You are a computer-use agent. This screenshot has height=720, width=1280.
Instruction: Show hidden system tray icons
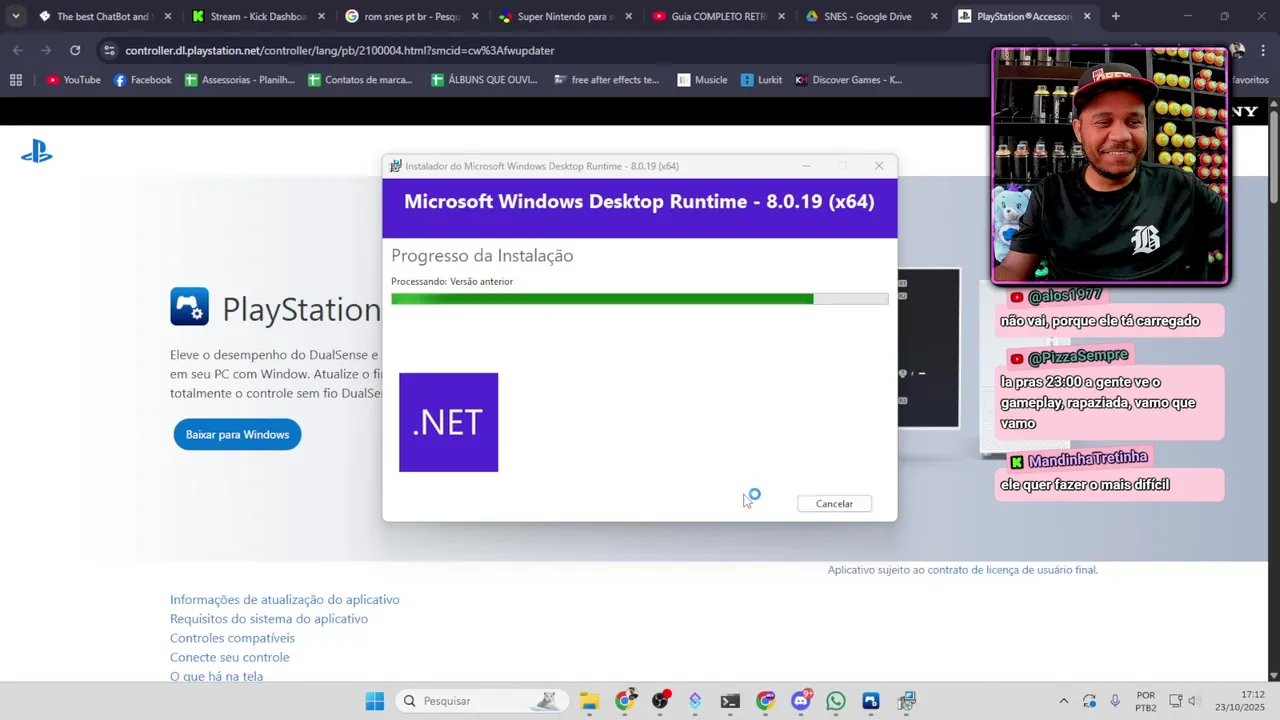point(1063,701)
